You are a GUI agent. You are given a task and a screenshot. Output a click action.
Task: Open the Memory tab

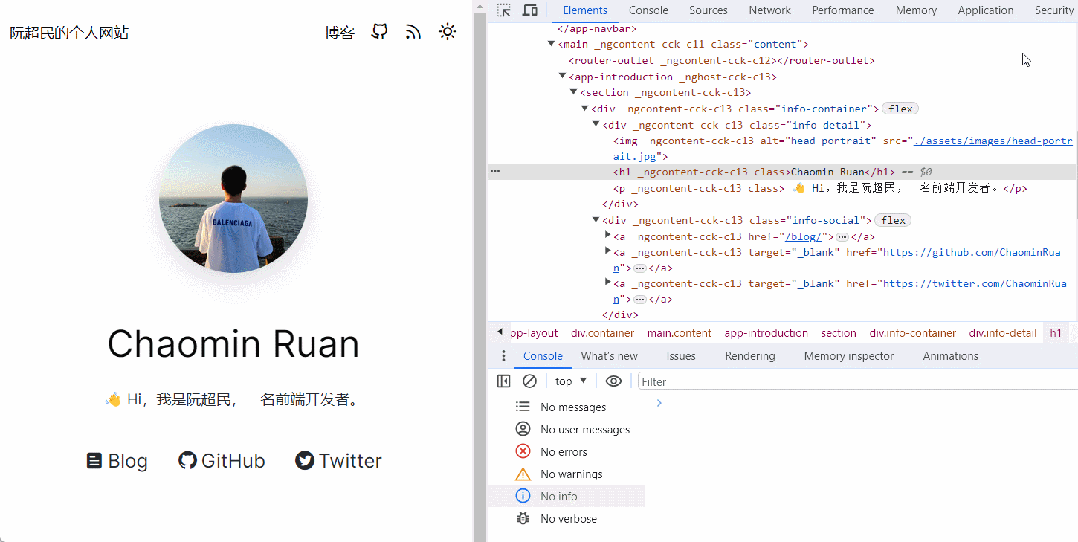coord(916,10)
